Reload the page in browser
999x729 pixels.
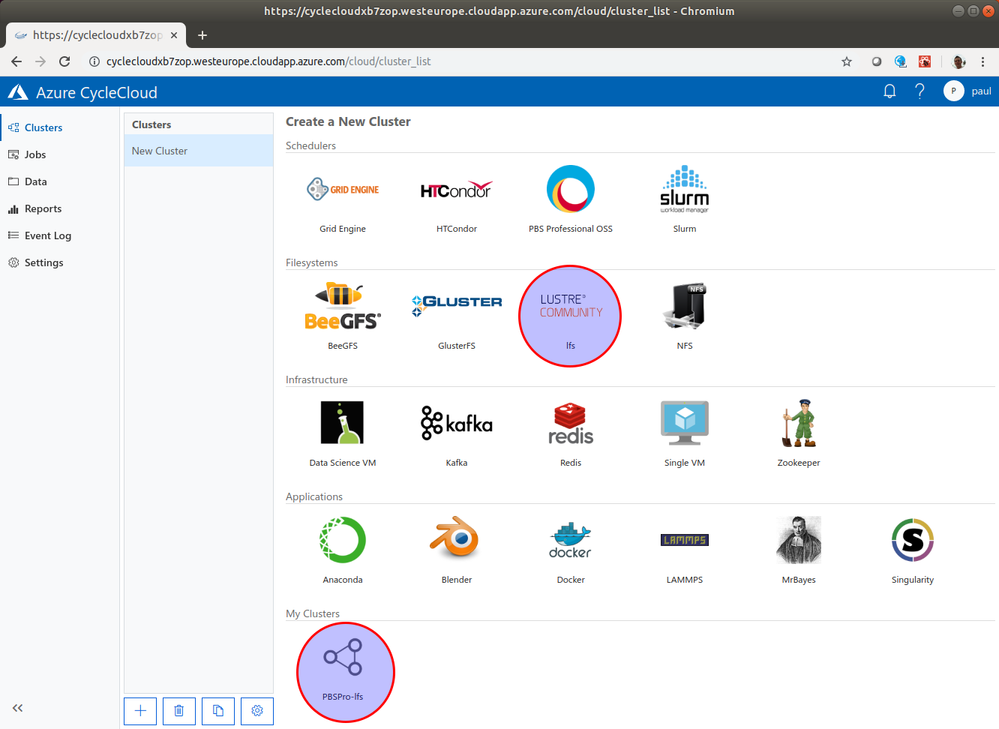coord(64,61)
